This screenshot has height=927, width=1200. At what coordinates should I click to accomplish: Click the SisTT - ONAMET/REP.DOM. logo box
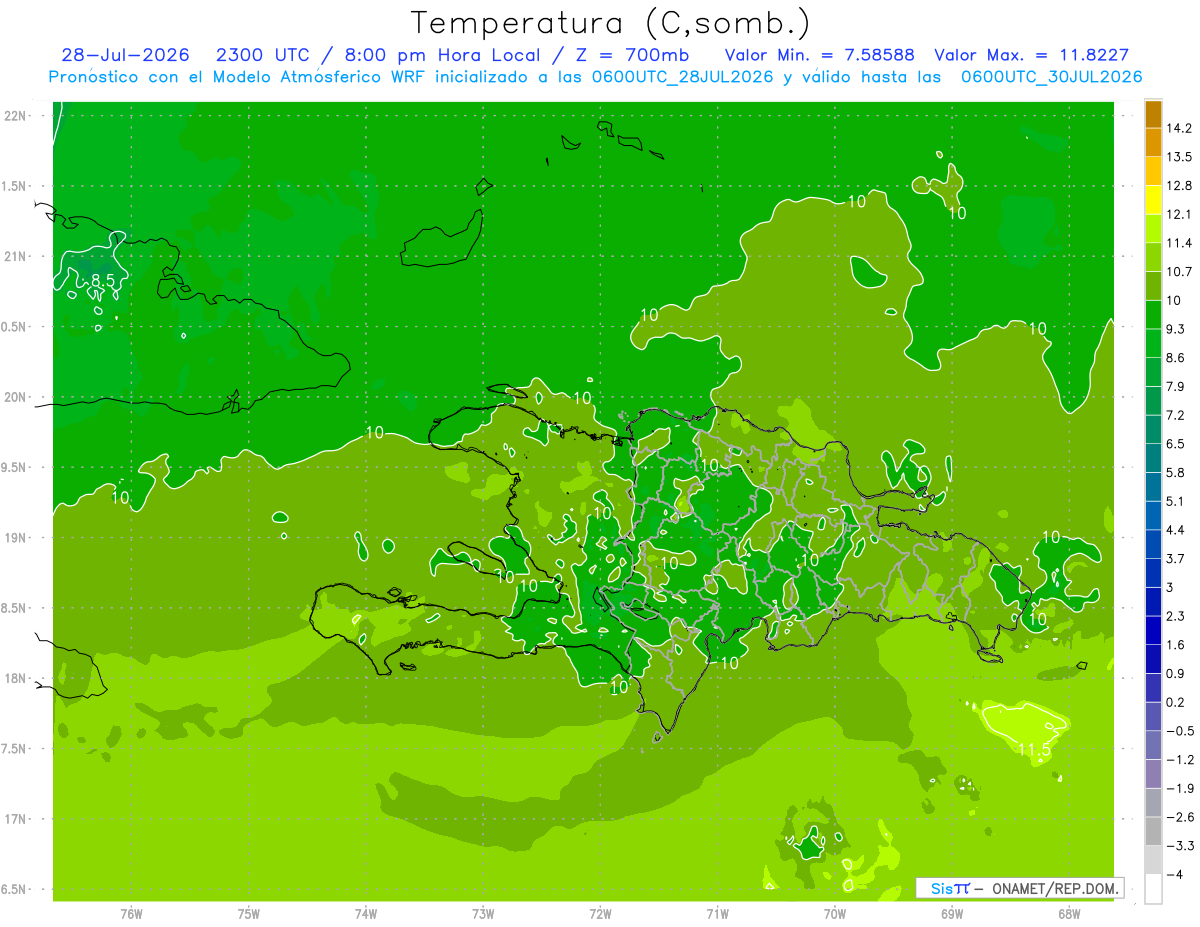1019,888
